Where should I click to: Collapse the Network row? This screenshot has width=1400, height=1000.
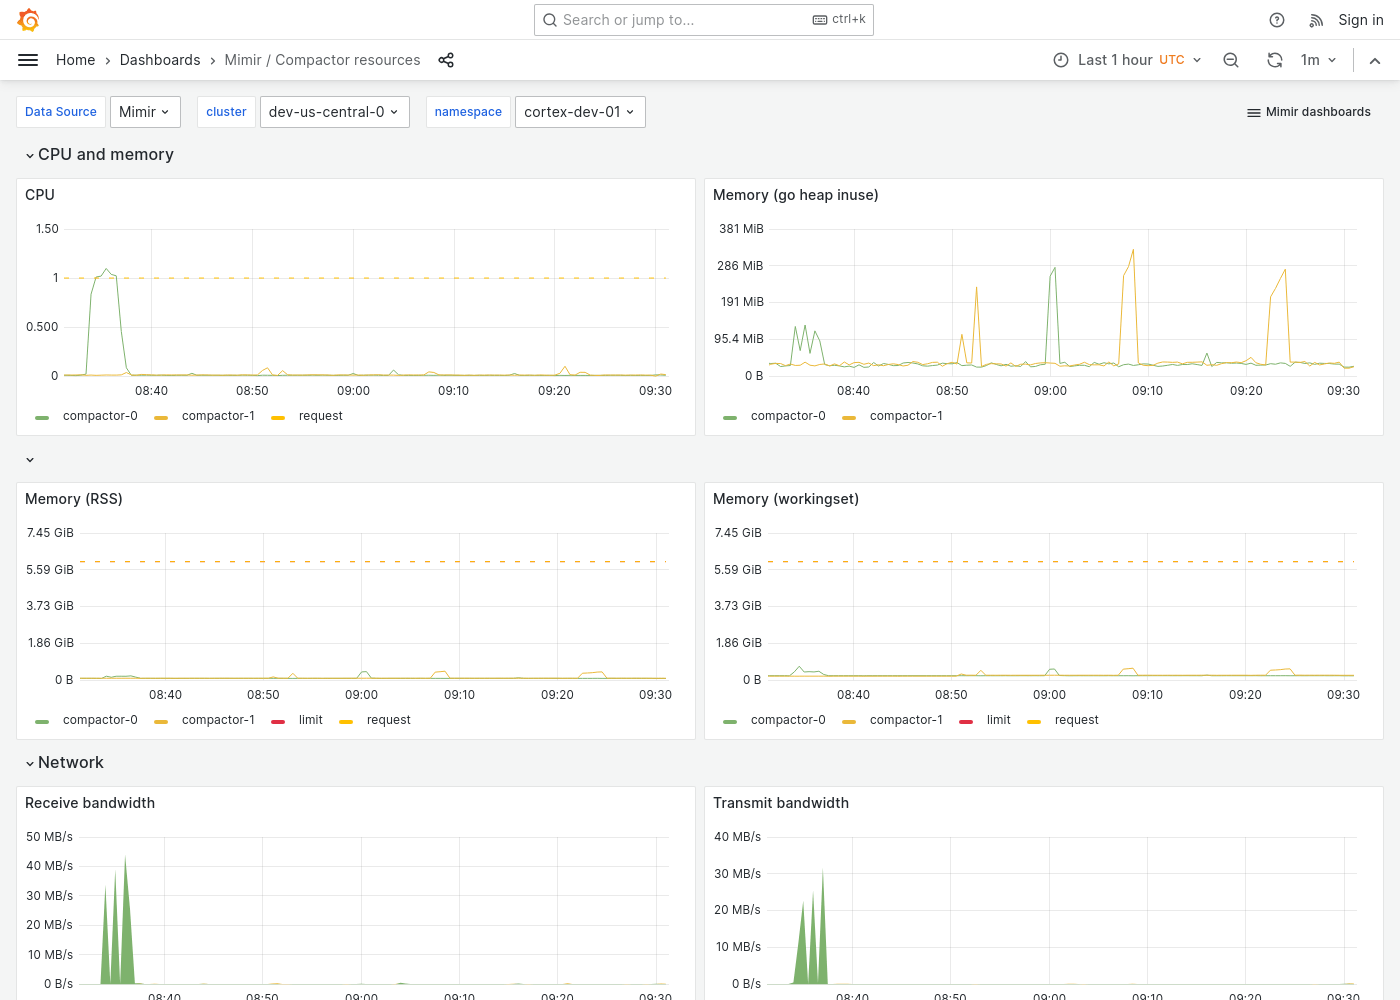(x=65, y=762)
